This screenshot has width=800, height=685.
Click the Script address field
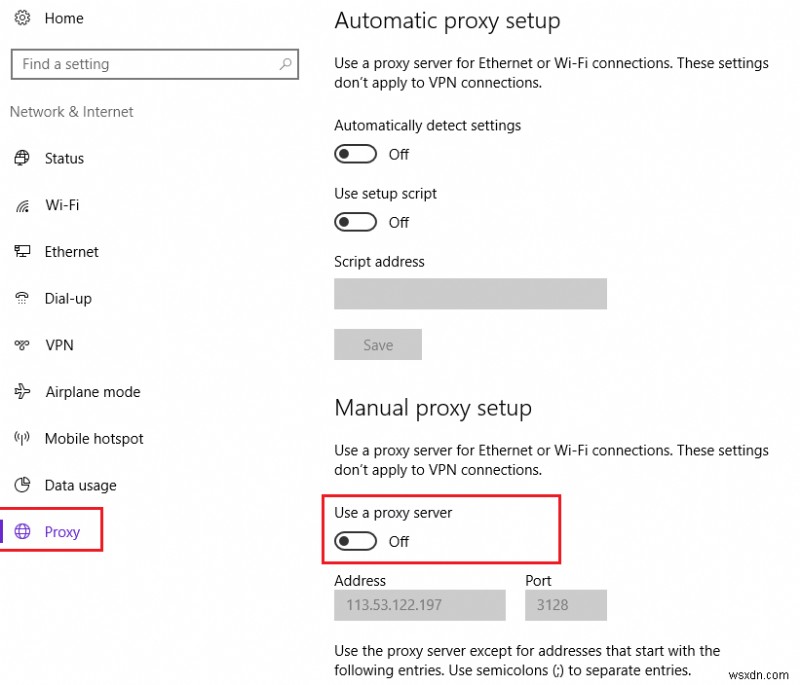click(470, 294)
